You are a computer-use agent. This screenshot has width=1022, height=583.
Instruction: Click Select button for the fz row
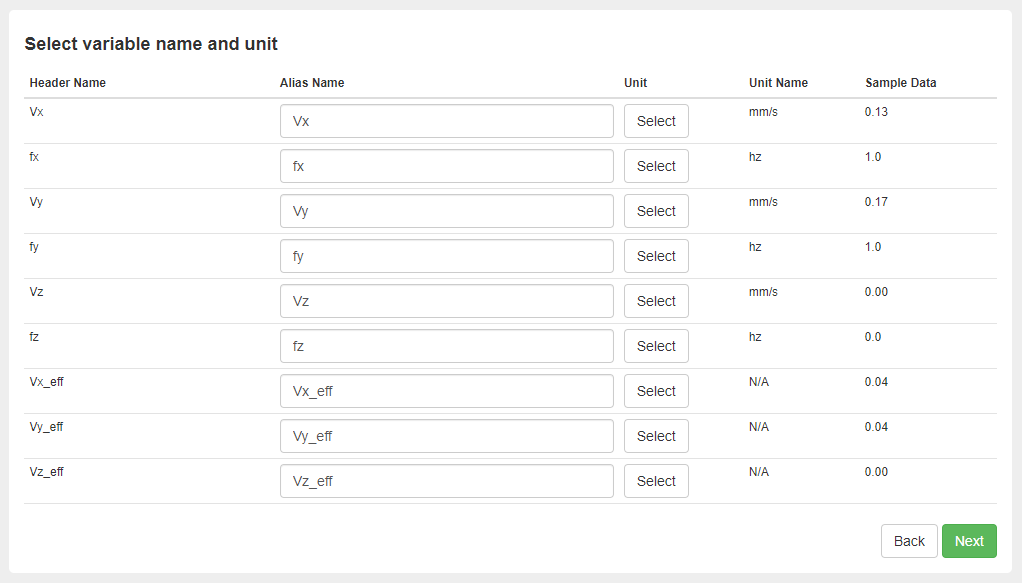(x=656, y=346)
